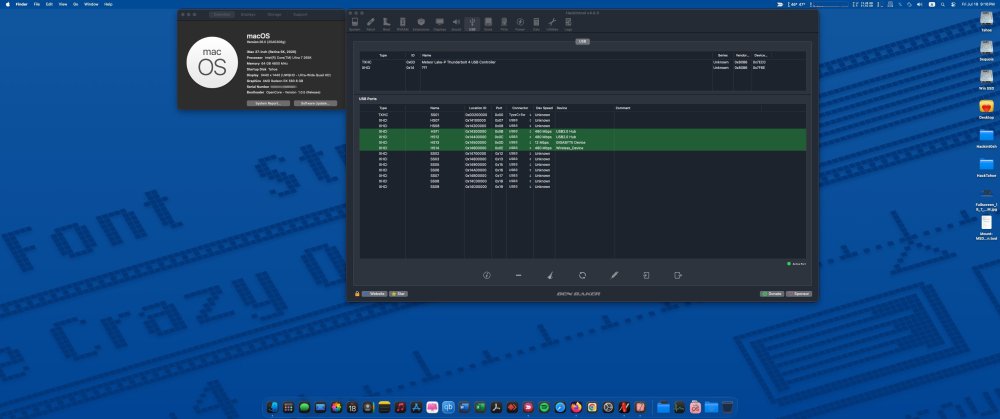Screen dimensions: 1000x419
Task: Open the Trash in the Dock
Action: [x=727, y=407]
